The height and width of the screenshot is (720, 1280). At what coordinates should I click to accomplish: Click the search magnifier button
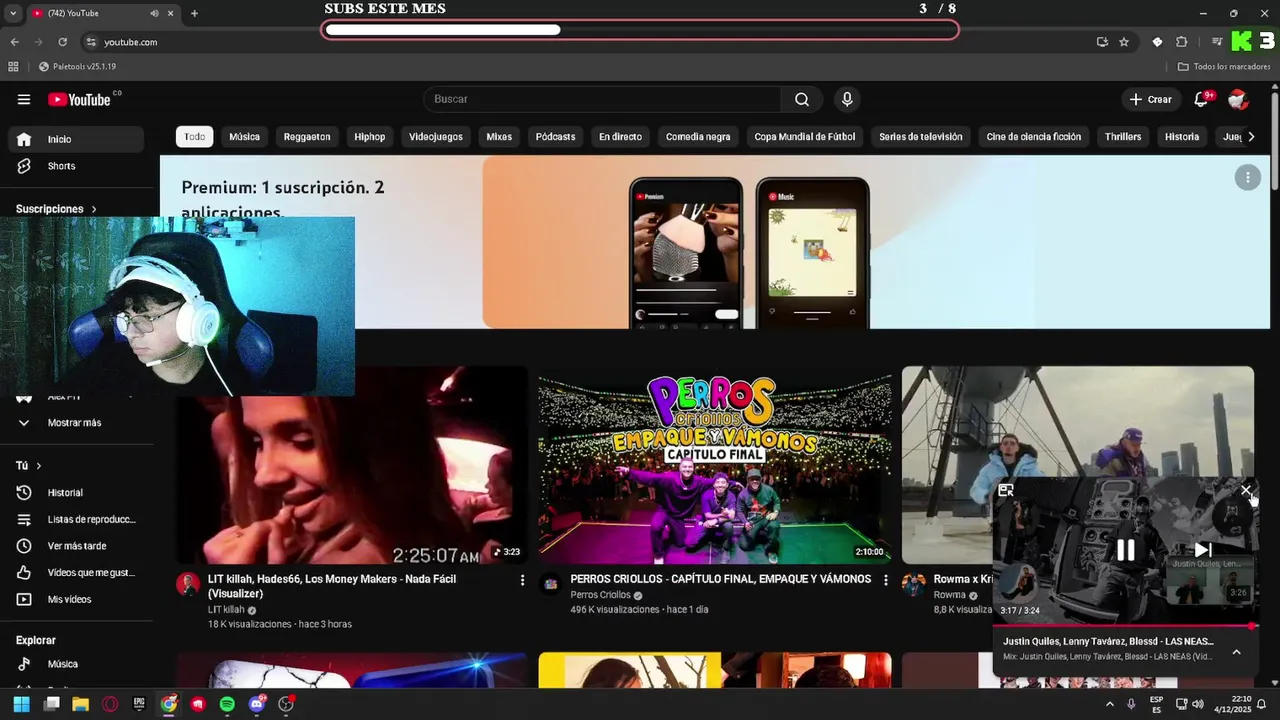tap(802, 99)
